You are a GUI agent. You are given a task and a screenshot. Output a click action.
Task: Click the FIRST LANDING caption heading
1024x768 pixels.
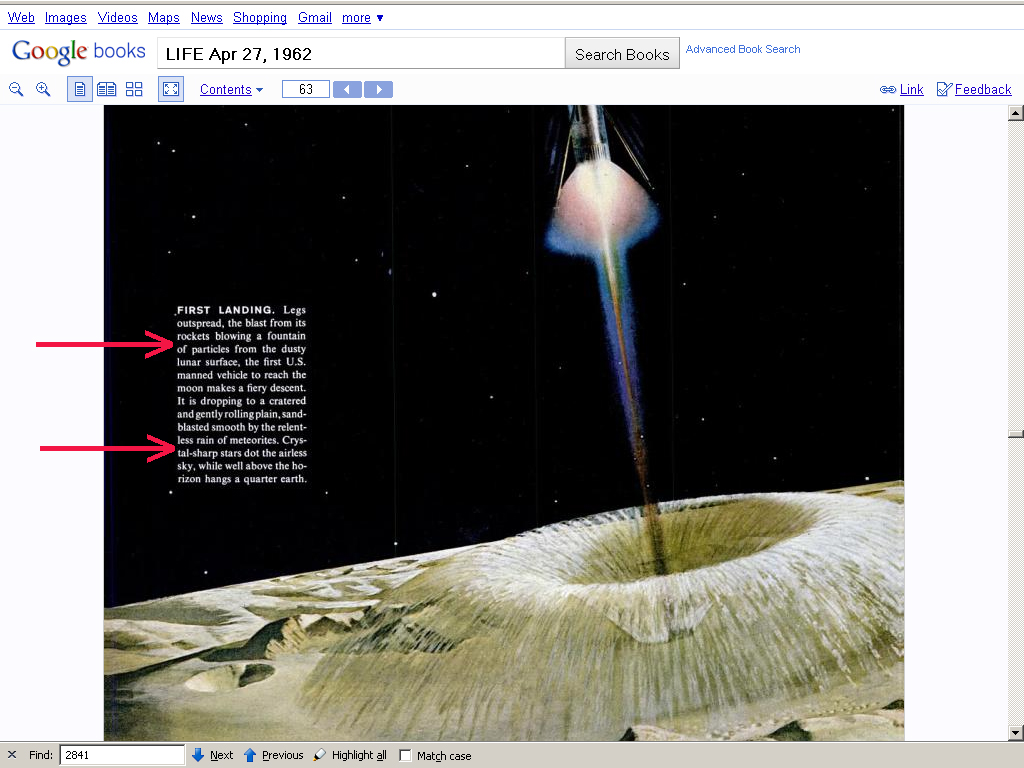[x=225, y=310]
